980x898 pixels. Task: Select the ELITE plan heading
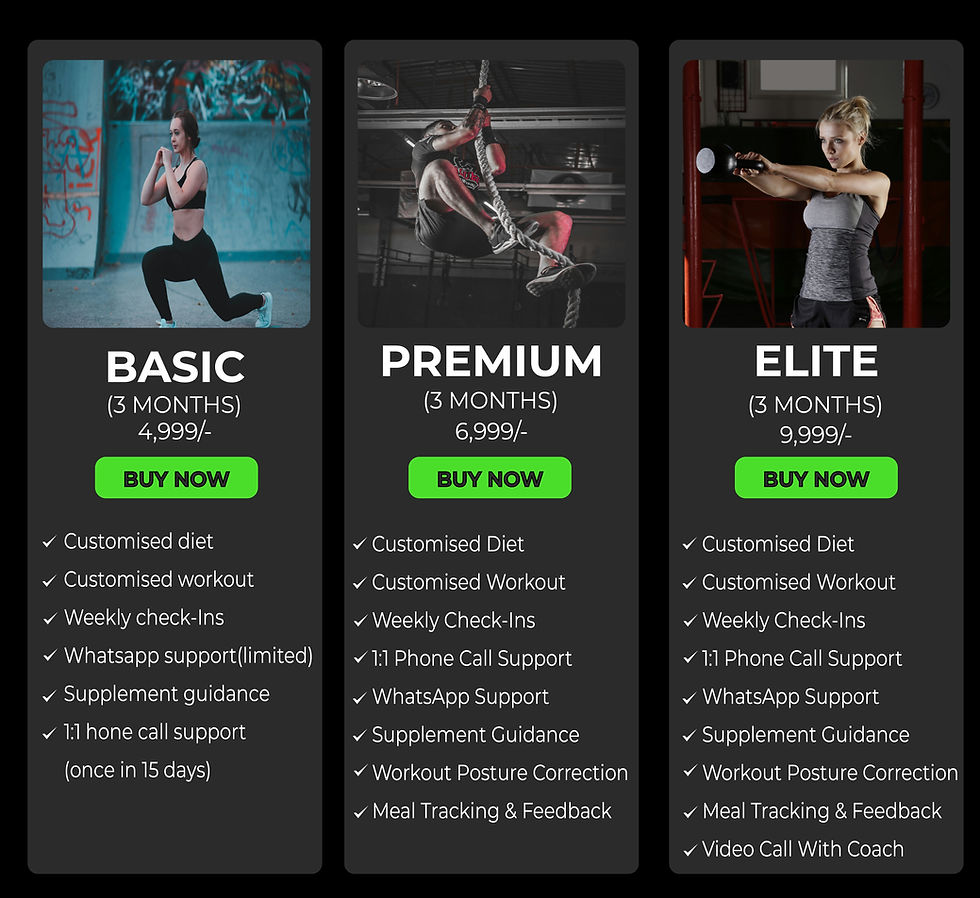[816, 361]
